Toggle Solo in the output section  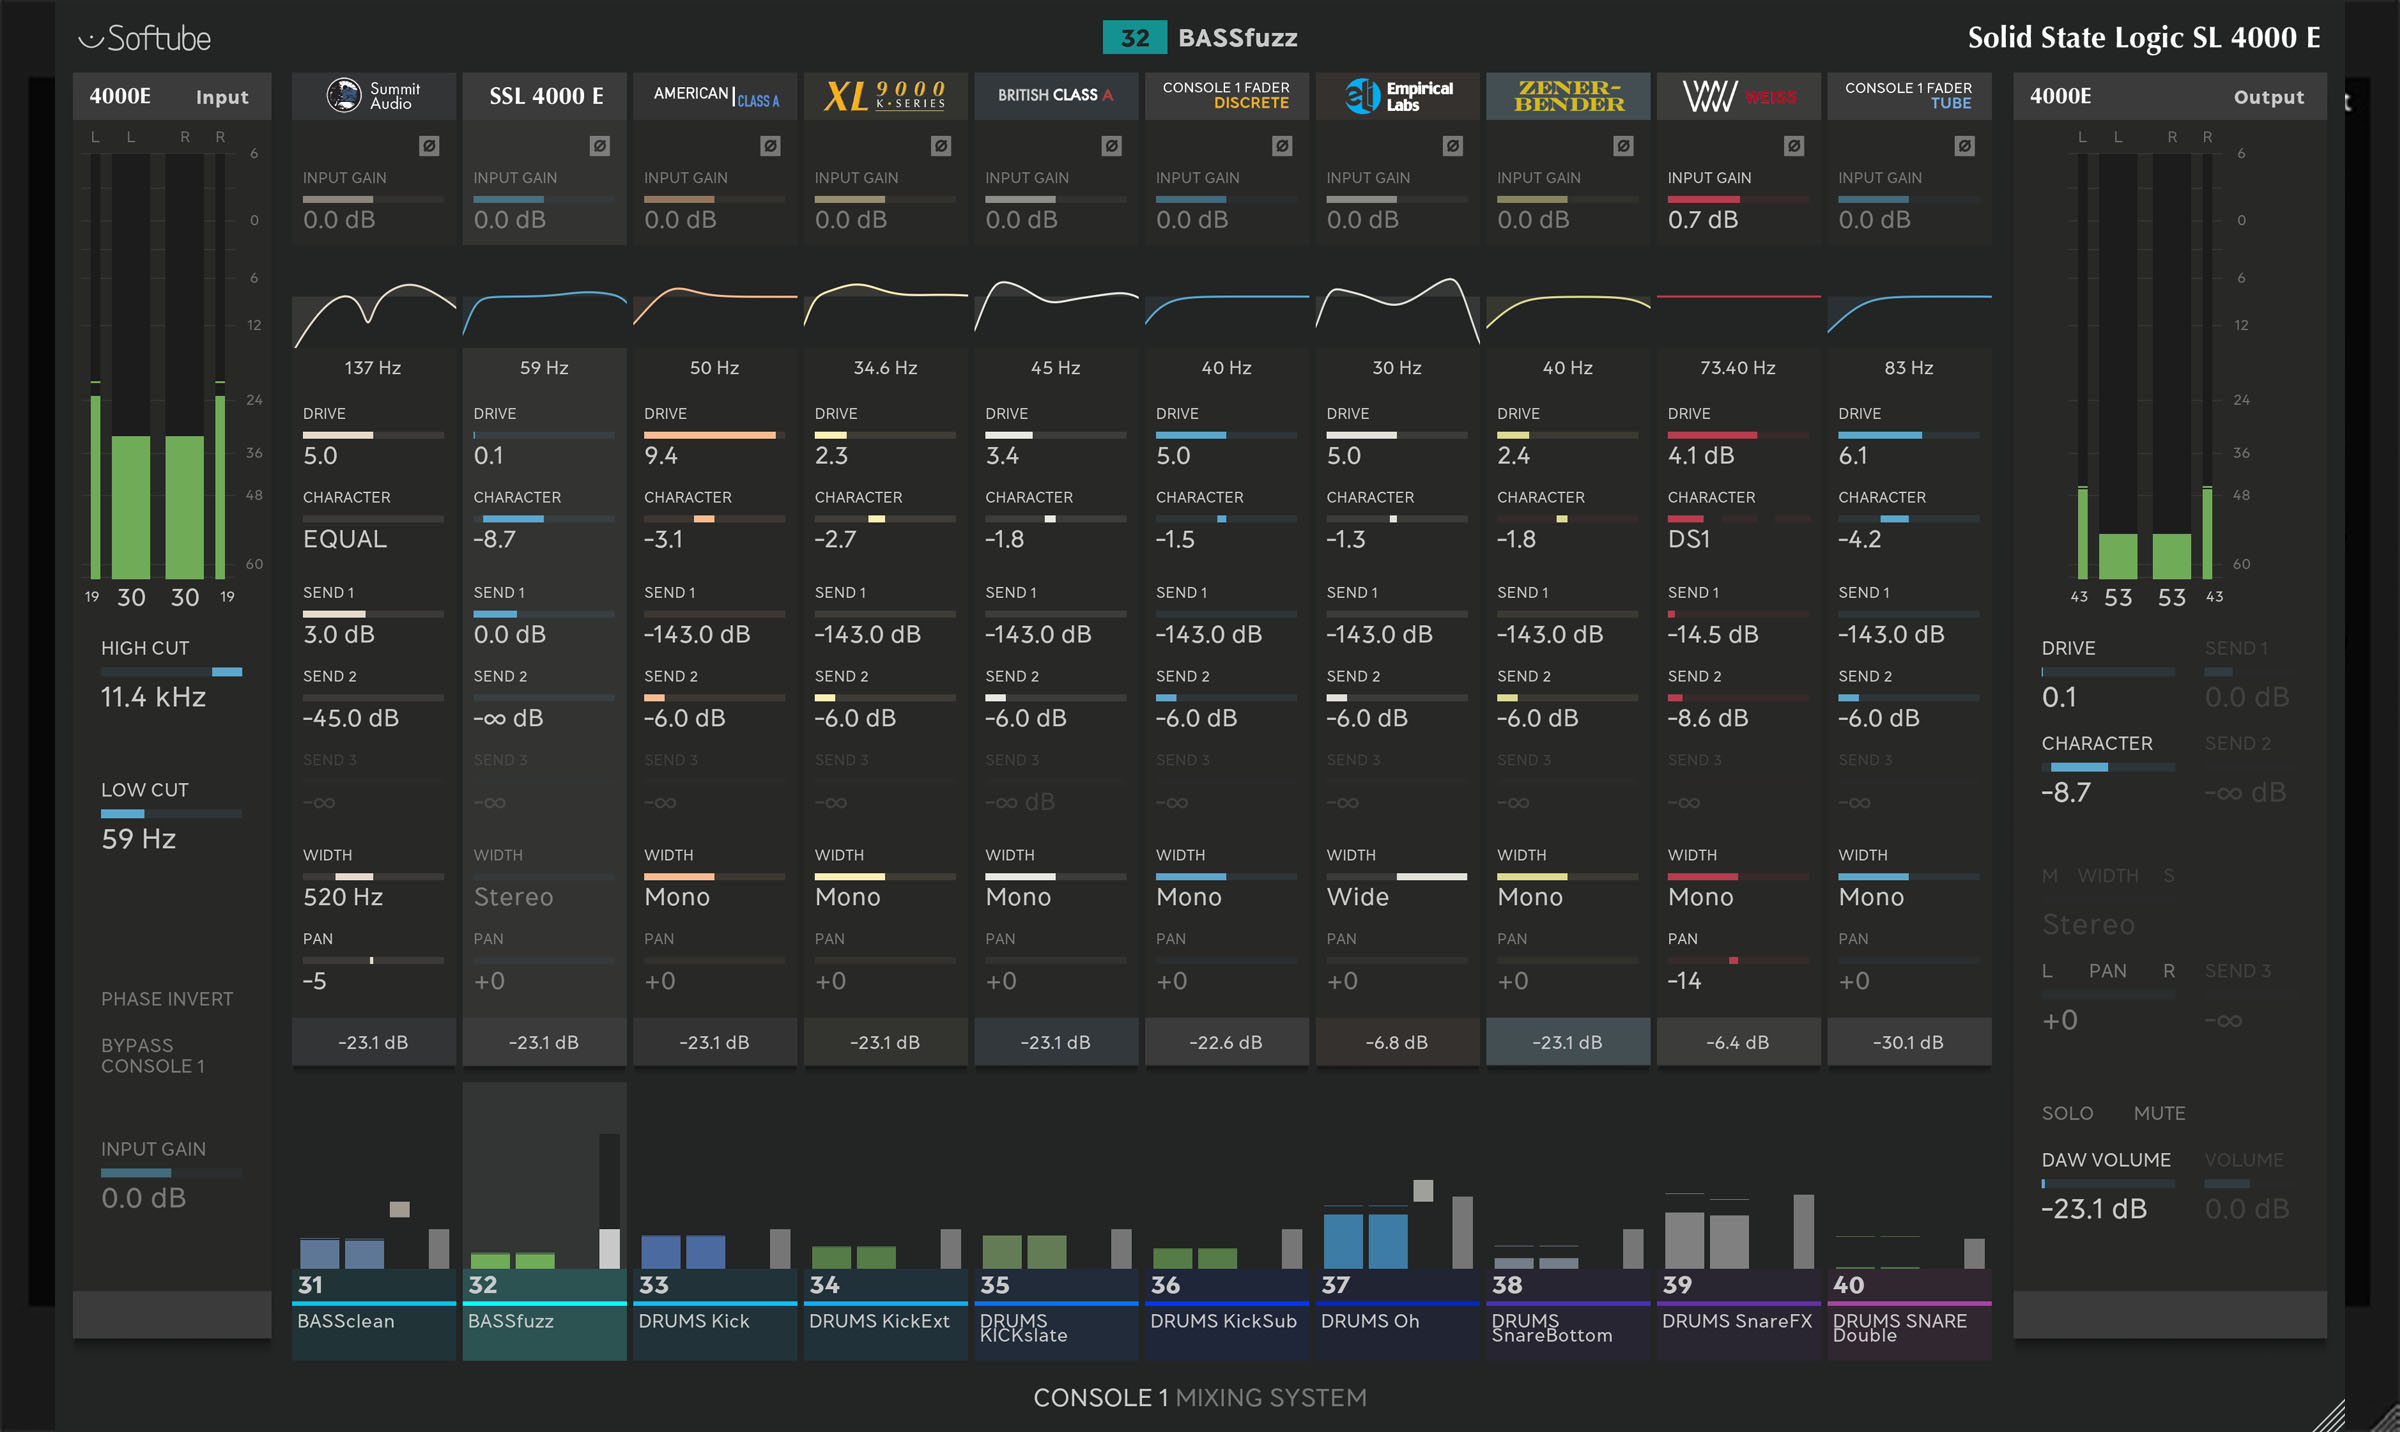tap(2067, 1113)
